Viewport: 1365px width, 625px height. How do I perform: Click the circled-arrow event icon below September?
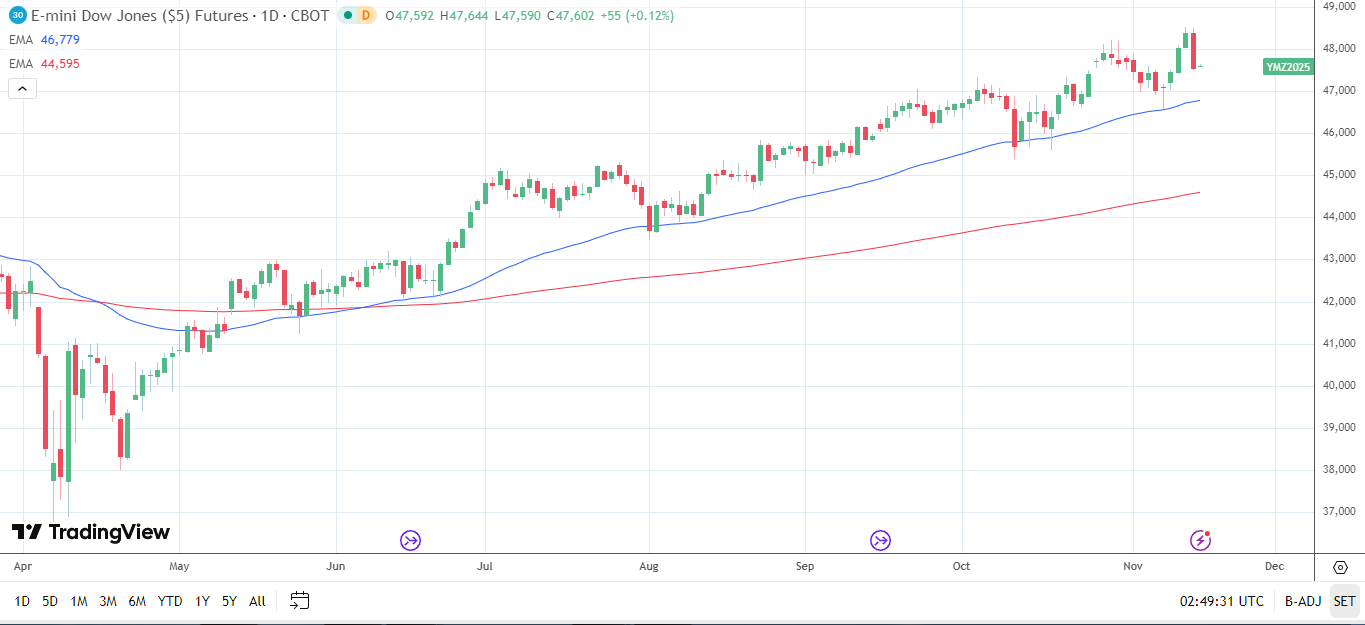coord(879,540)
